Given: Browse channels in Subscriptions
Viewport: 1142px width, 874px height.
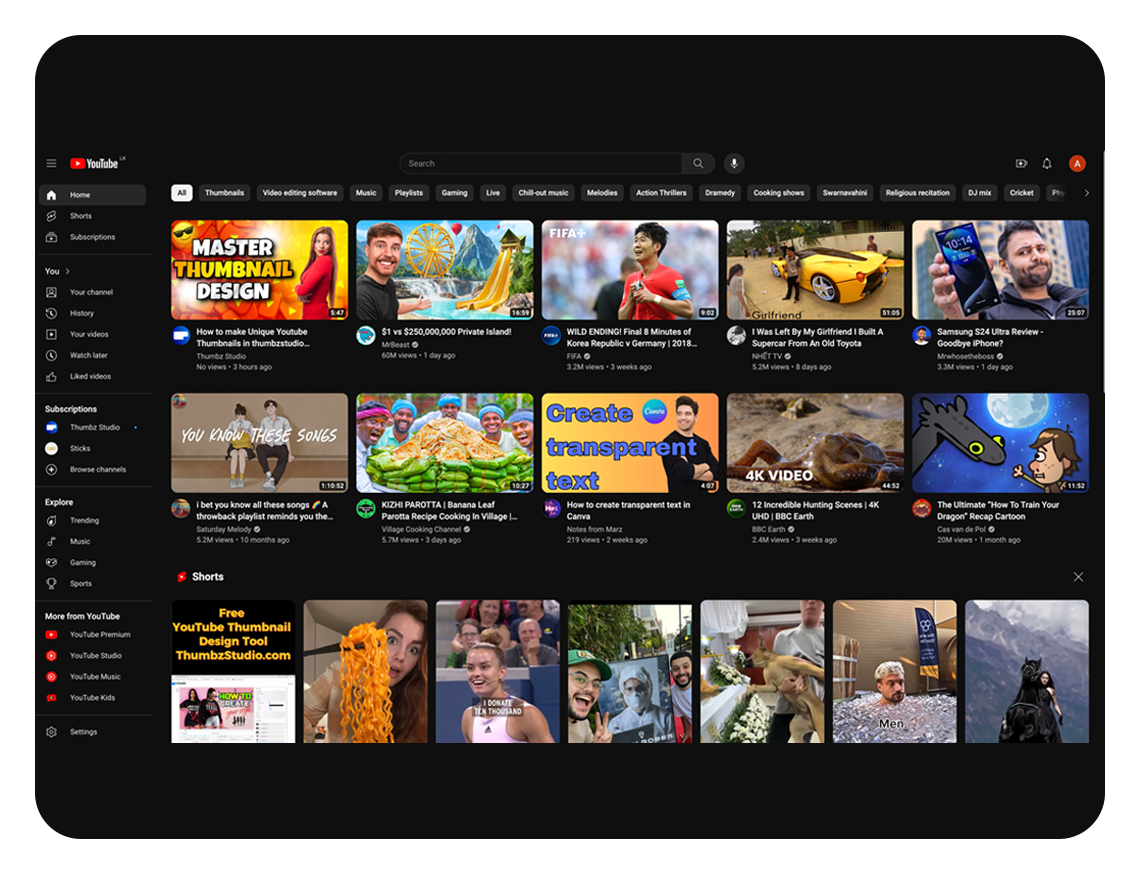Looking at the screenshot, I should tap(92, 470).
